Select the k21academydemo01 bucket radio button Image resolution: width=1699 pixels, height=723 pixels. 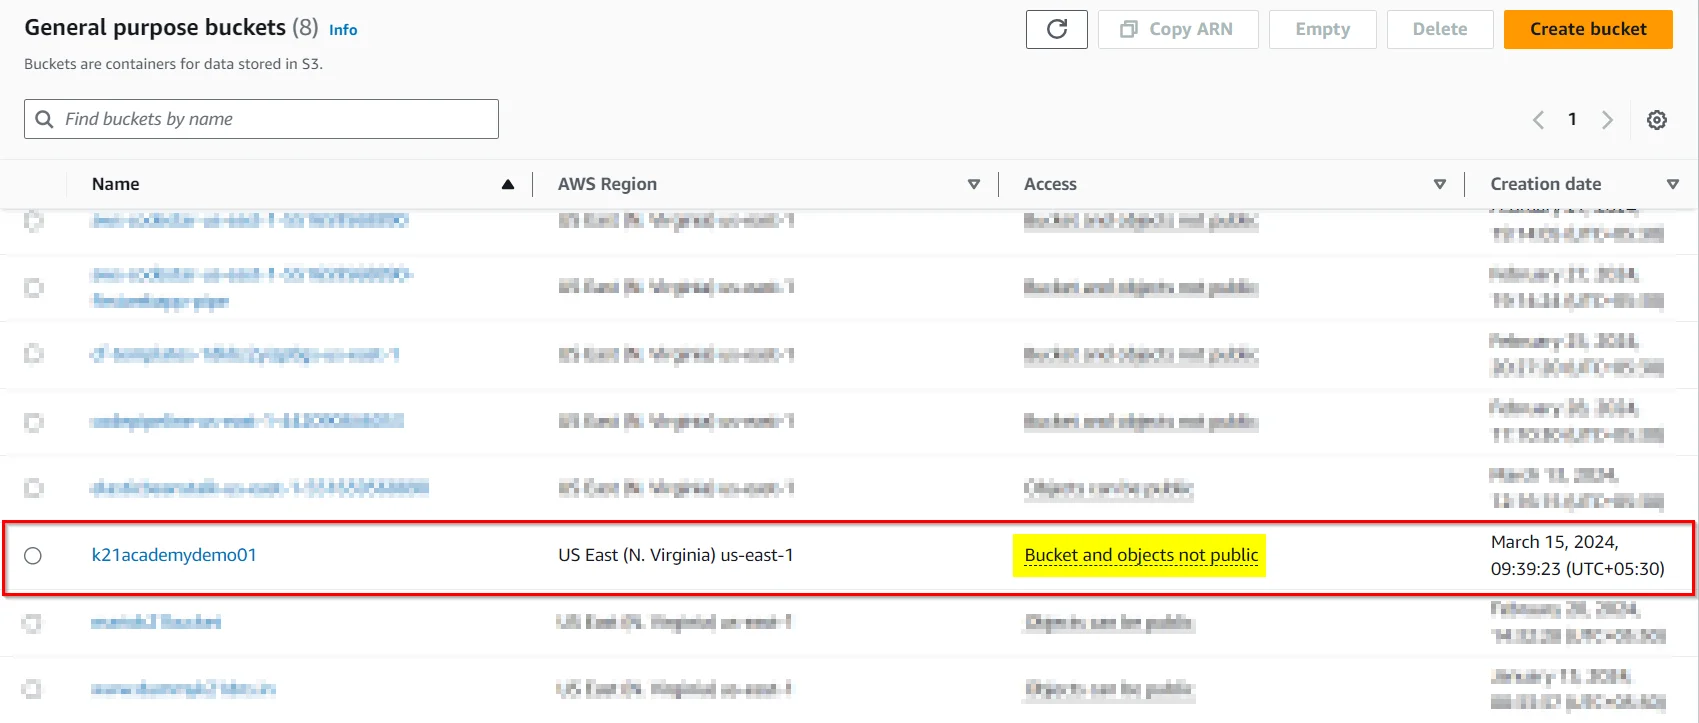pos(33,556)
